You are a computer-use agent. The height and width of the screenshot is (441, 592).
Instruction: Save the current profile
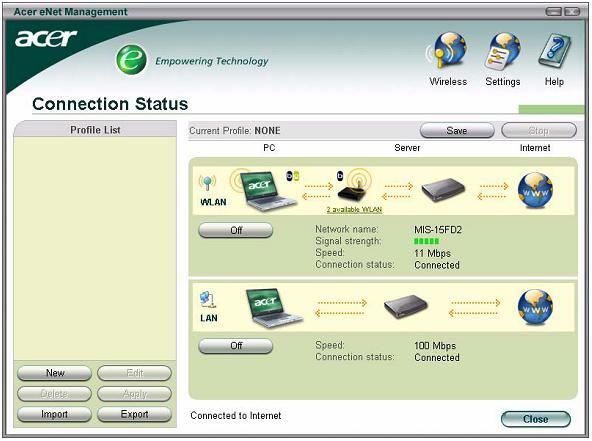[x=457, y=131]
